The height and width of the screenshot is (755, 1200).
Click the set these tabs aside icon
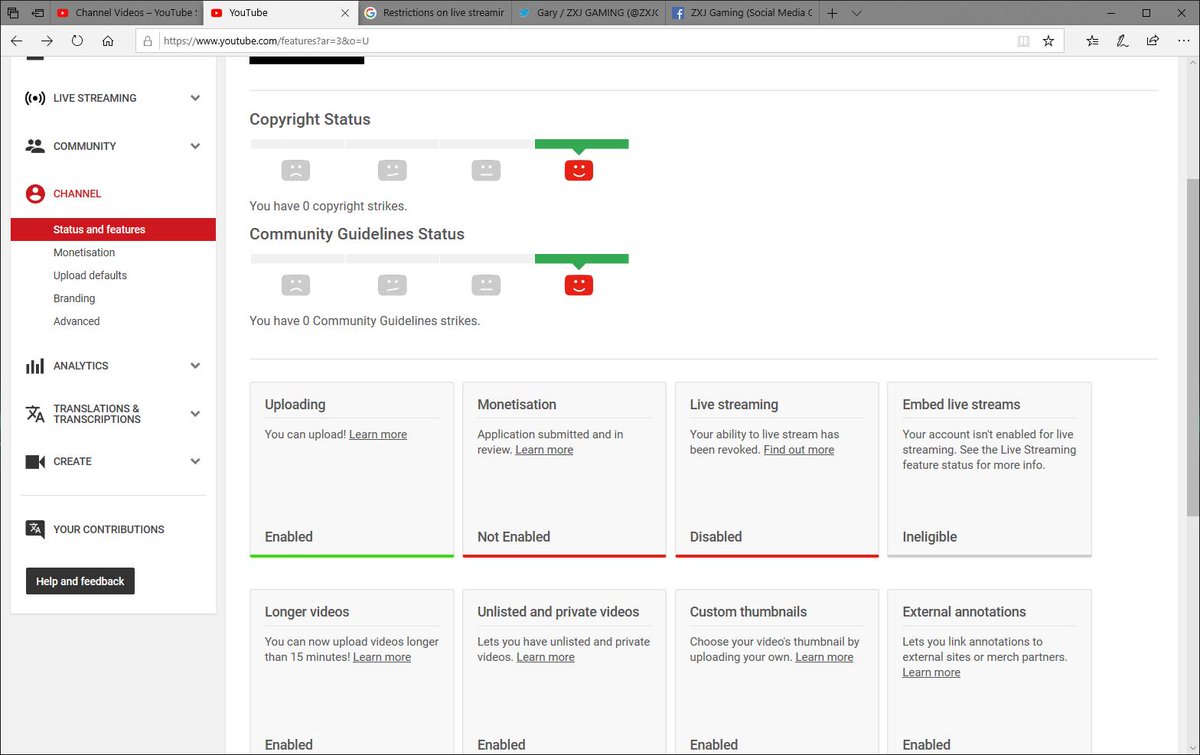click(x=38, y=13)
